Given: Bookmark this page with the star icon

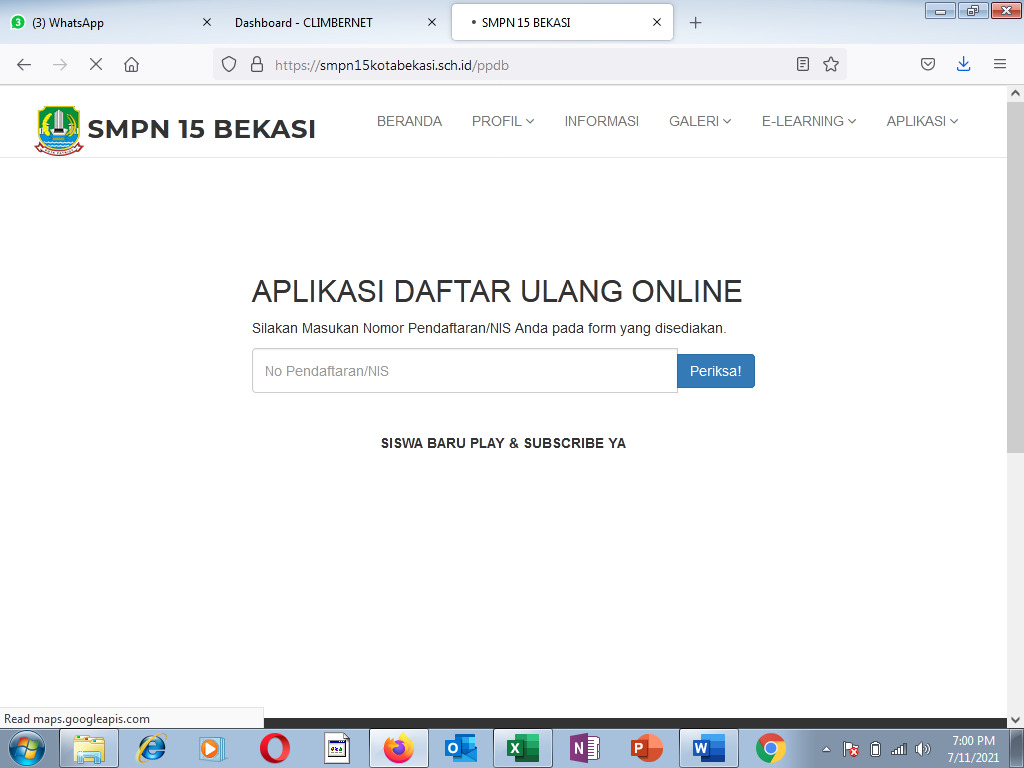Looking at the screenshot, I should pos(830,64).
